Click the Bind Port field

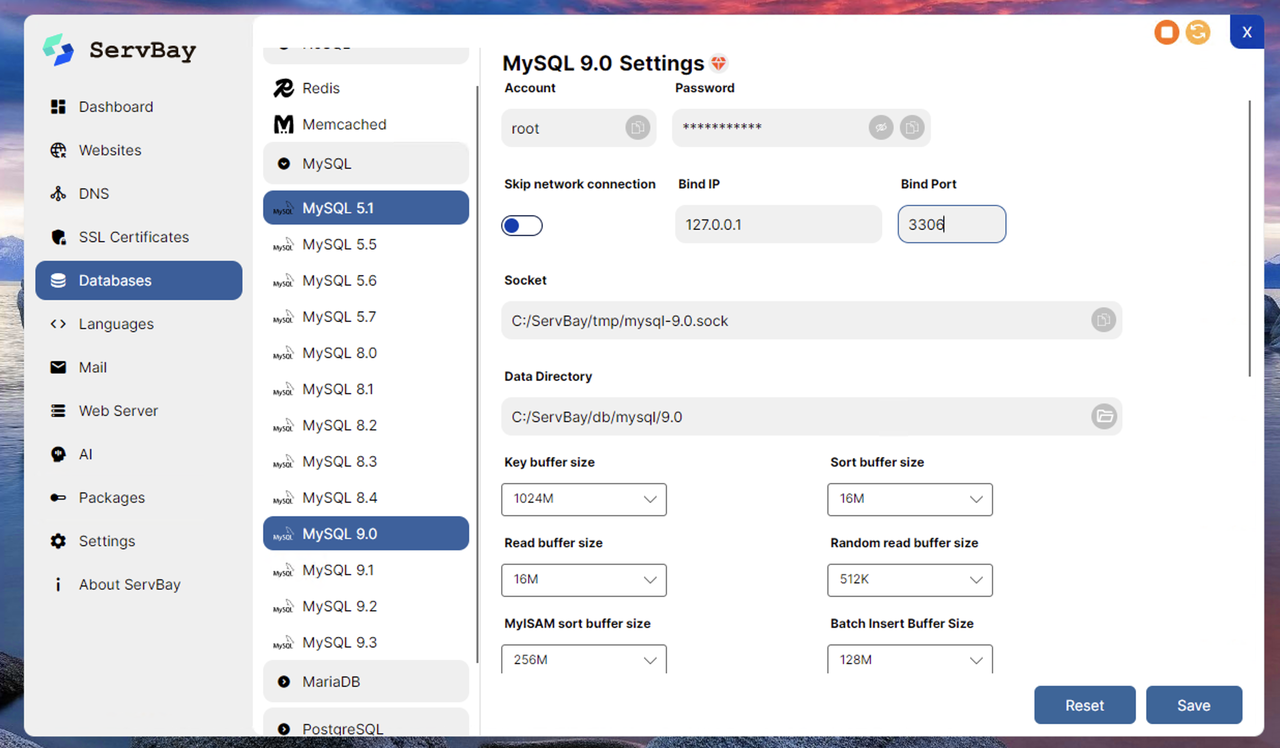pos(952,224)
